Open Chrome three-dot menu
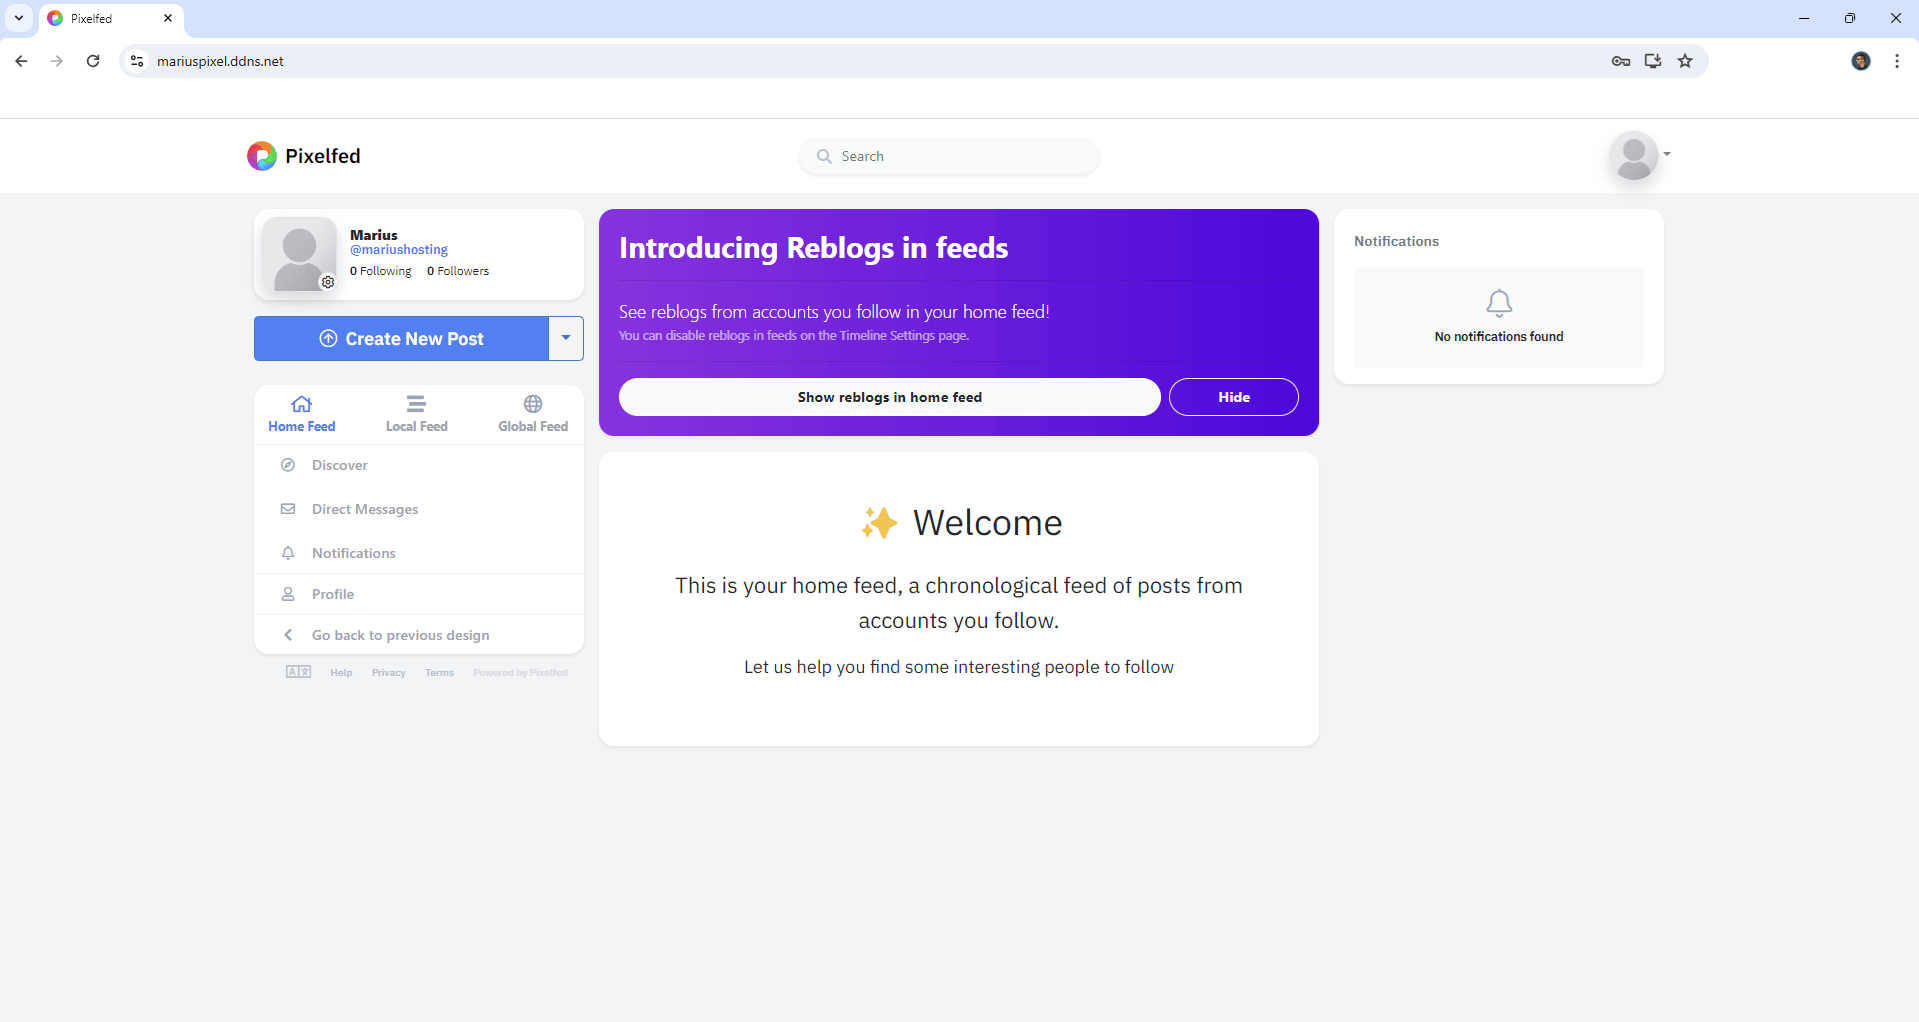The width and height of the screenshot is (1919, 1022). [1897, 61]
